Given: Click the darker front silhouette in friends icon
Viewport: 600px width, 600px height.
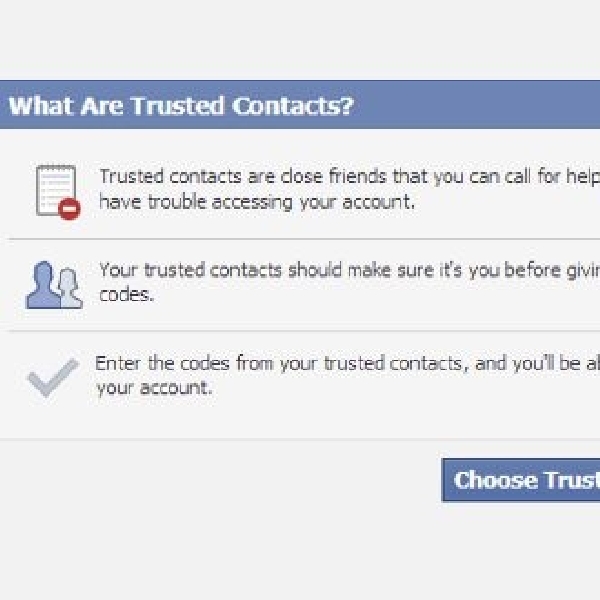Looking at the screenshot, I should (x=43, y=286).
